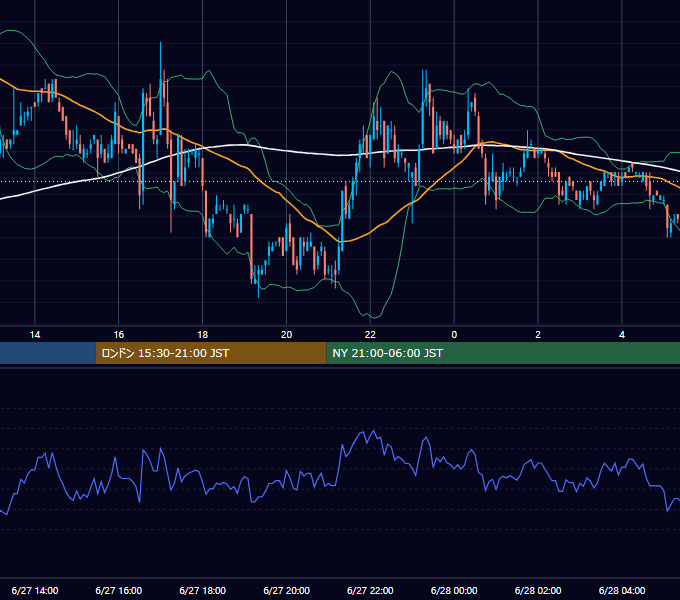Click the 6/27 16:00 date label
The height and width of the screenshot is (600, 680).
(x=118, y=590)
